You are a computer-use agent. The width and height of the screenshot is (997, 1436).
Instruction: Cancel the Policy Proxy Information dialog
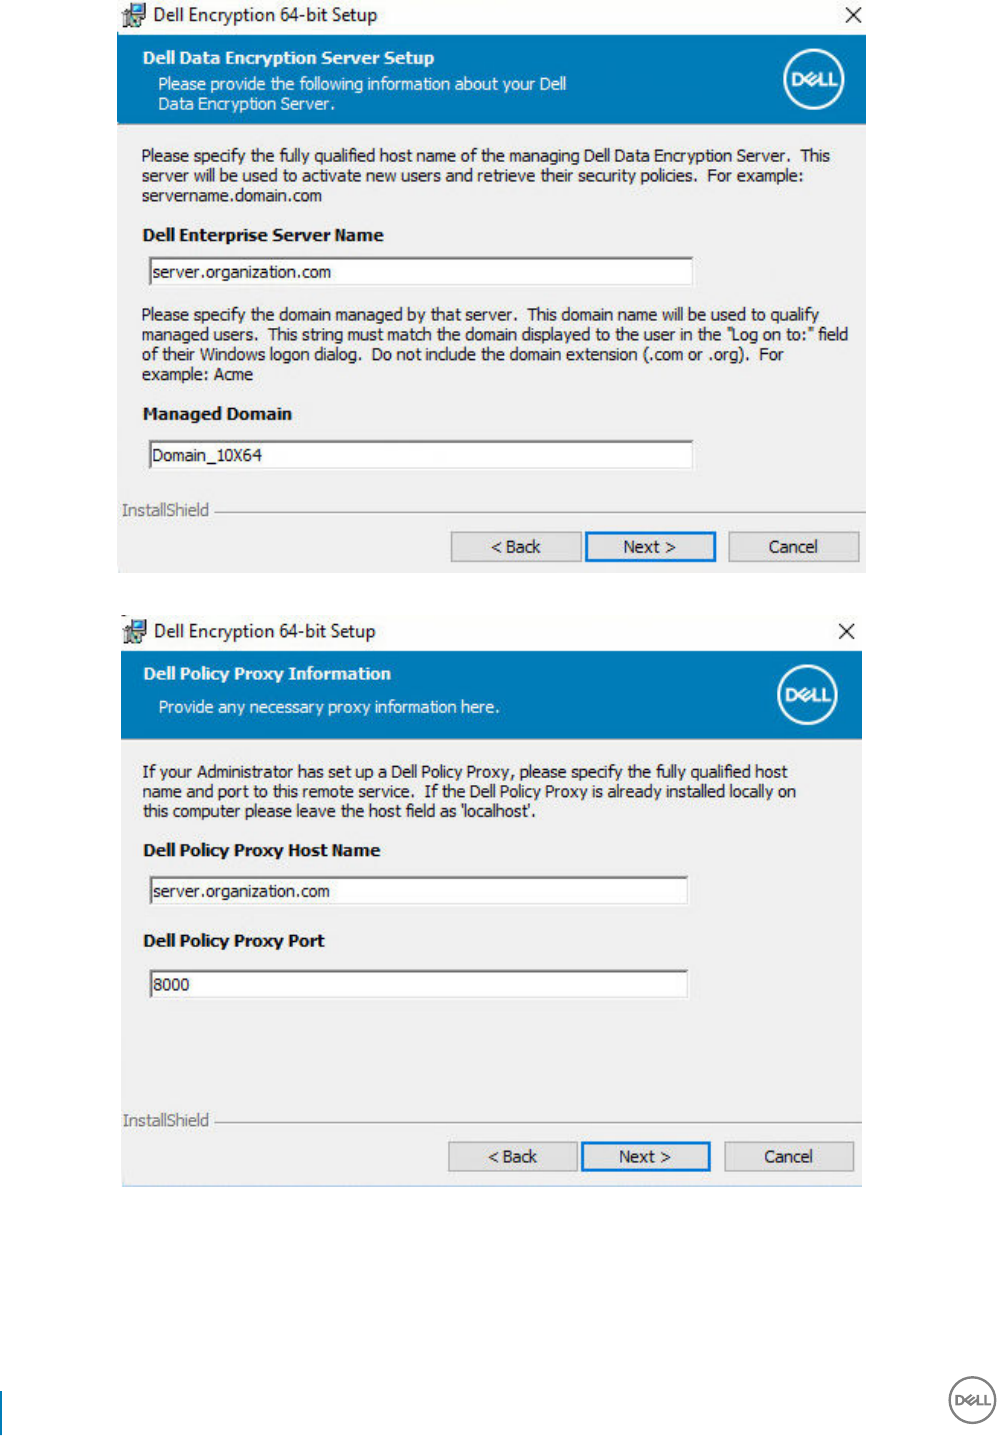point(789,1157)
